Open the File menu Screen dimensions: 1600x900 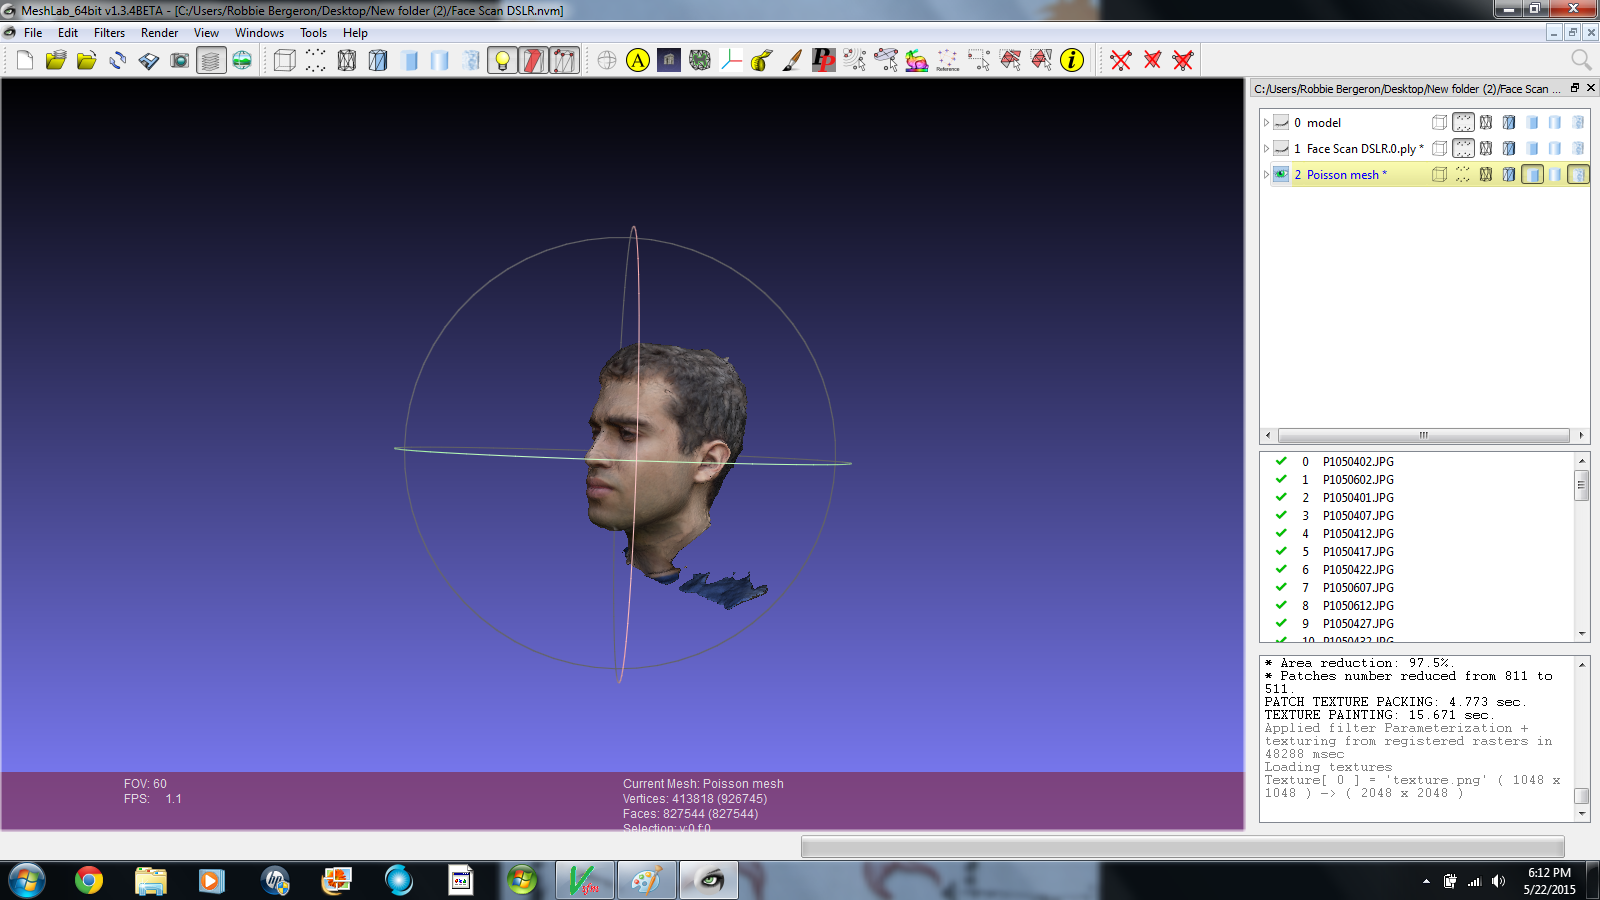(x=33, y=33)
